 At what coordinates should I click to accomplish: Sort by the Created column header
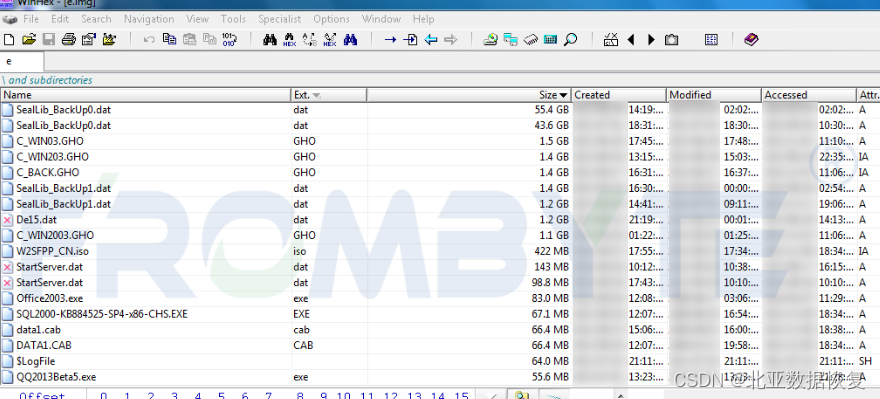tap(619, 95)
